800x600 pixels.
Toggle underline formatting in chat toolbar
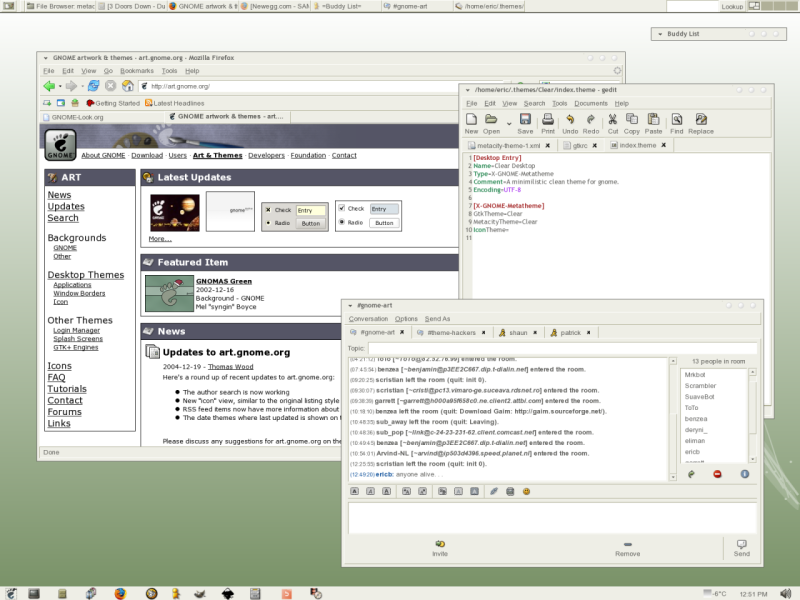tap(387, 491)
